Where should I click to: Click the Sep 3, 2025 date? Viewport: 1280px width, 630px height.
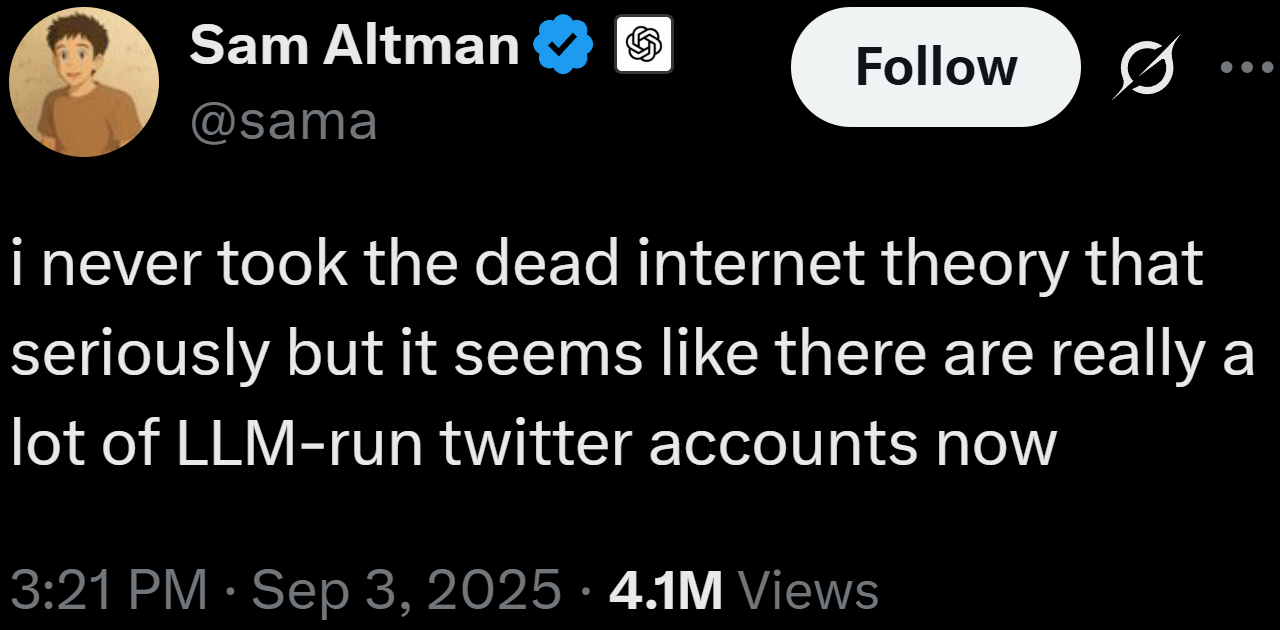(x=406, y=589)
